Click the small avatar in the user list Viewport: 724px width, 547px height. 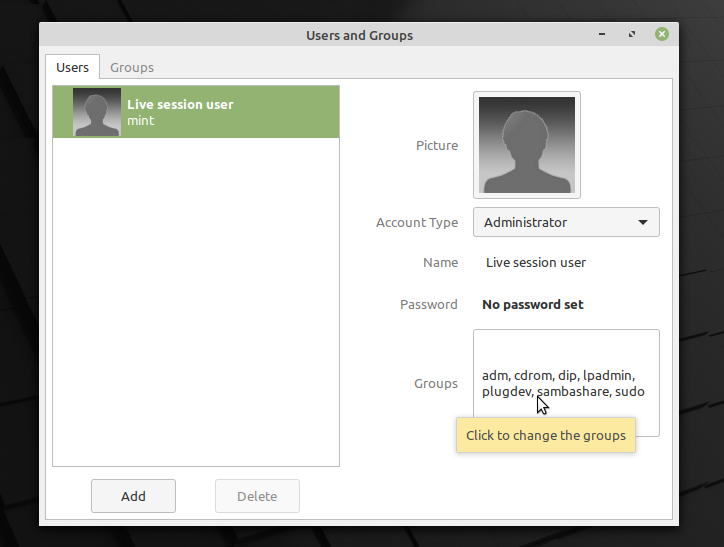point(97,112)
